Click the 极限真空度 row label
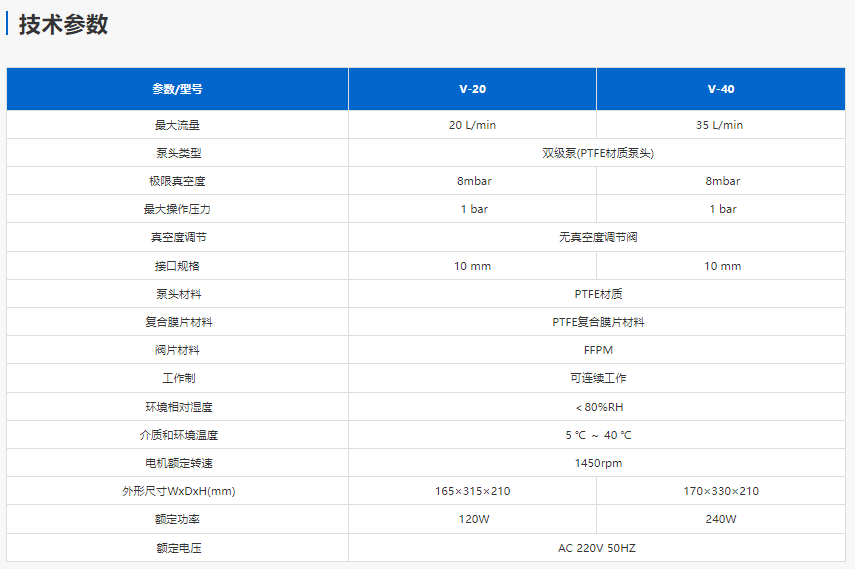 tap(177, 181)
